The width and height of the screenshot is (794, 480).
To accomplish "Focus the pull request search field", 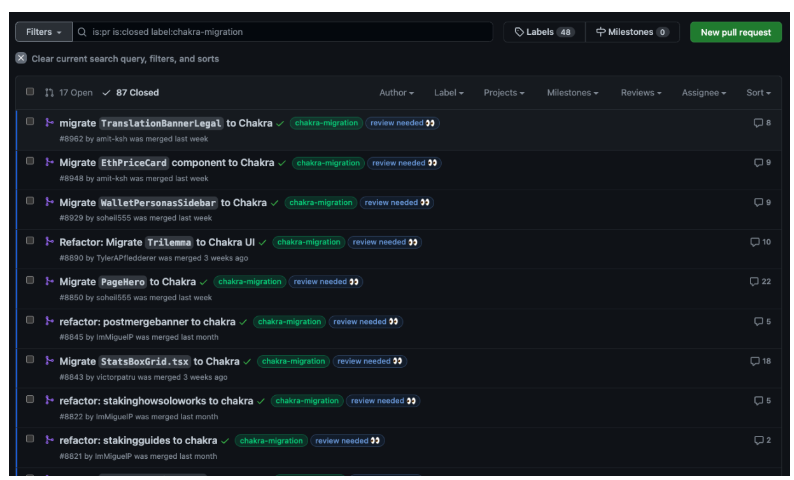I will 283,32.
